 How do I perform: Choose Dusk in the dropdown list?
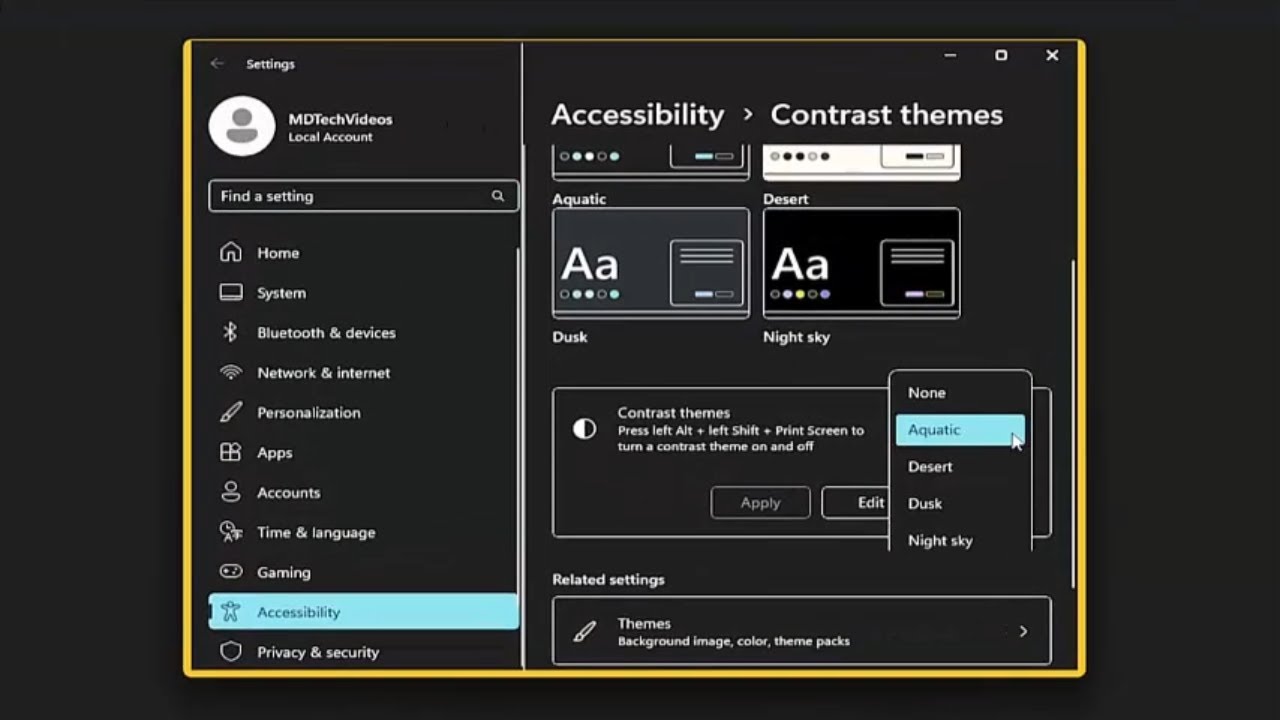tap(960, 504)
